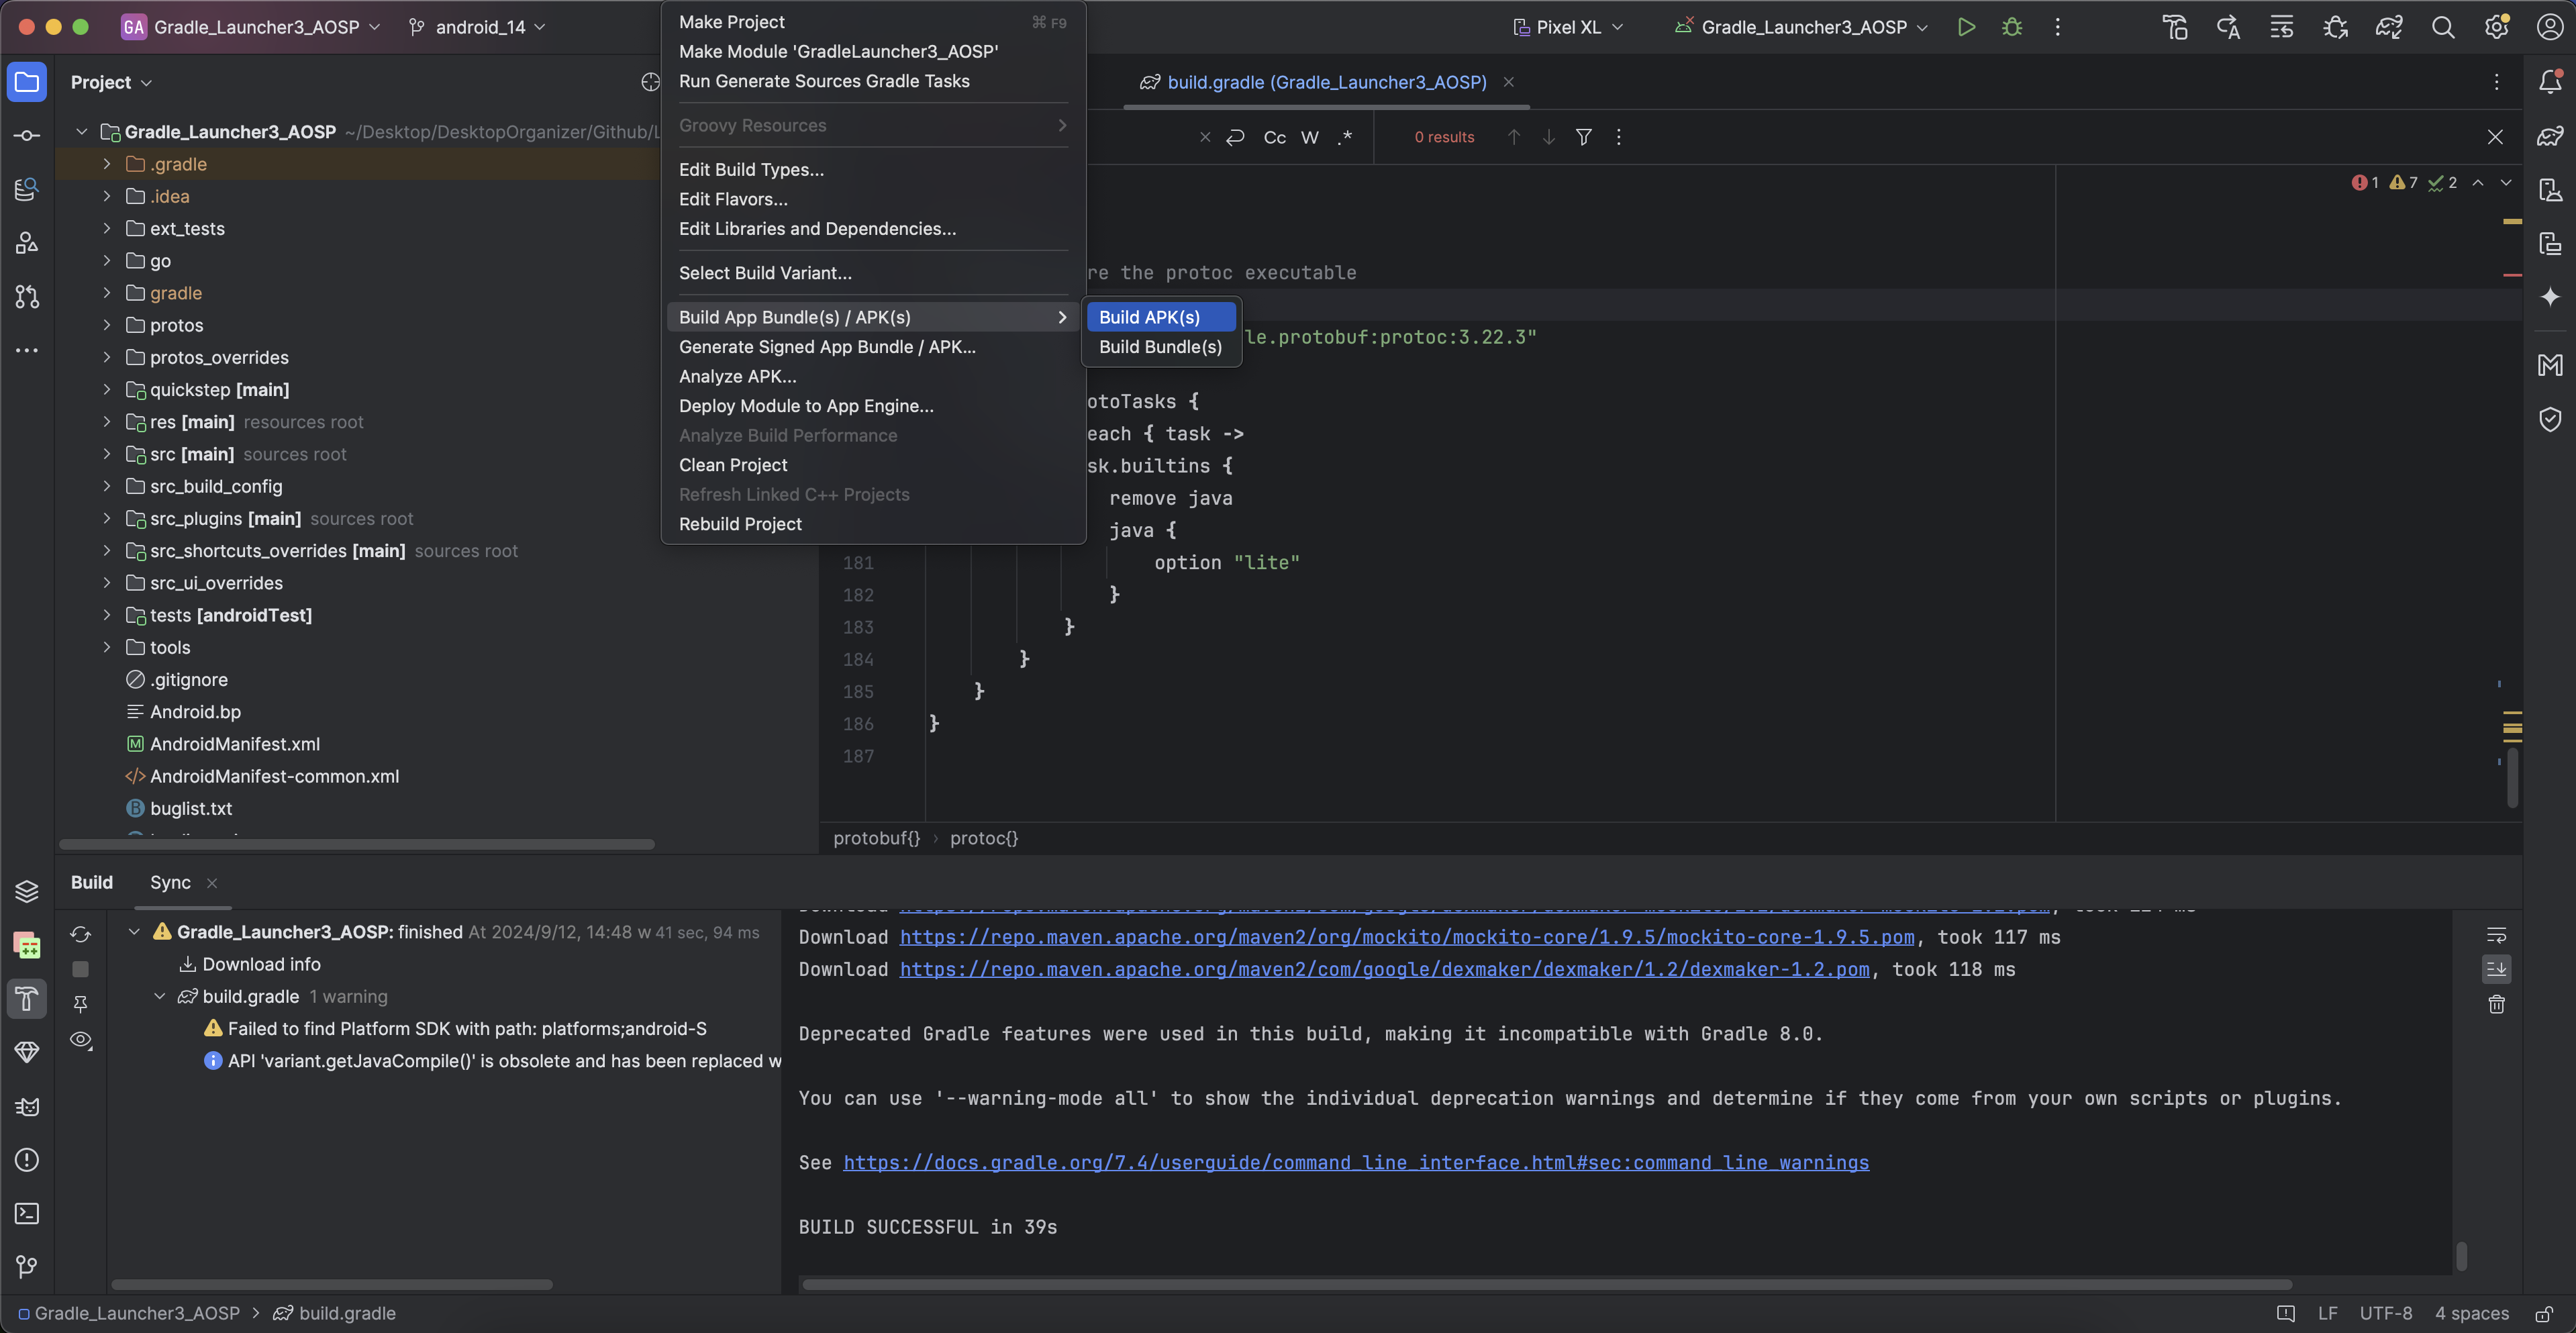Toggle Regex search option
2576x1333 pixels.
pyautogui.click(x=1345, y=137)
